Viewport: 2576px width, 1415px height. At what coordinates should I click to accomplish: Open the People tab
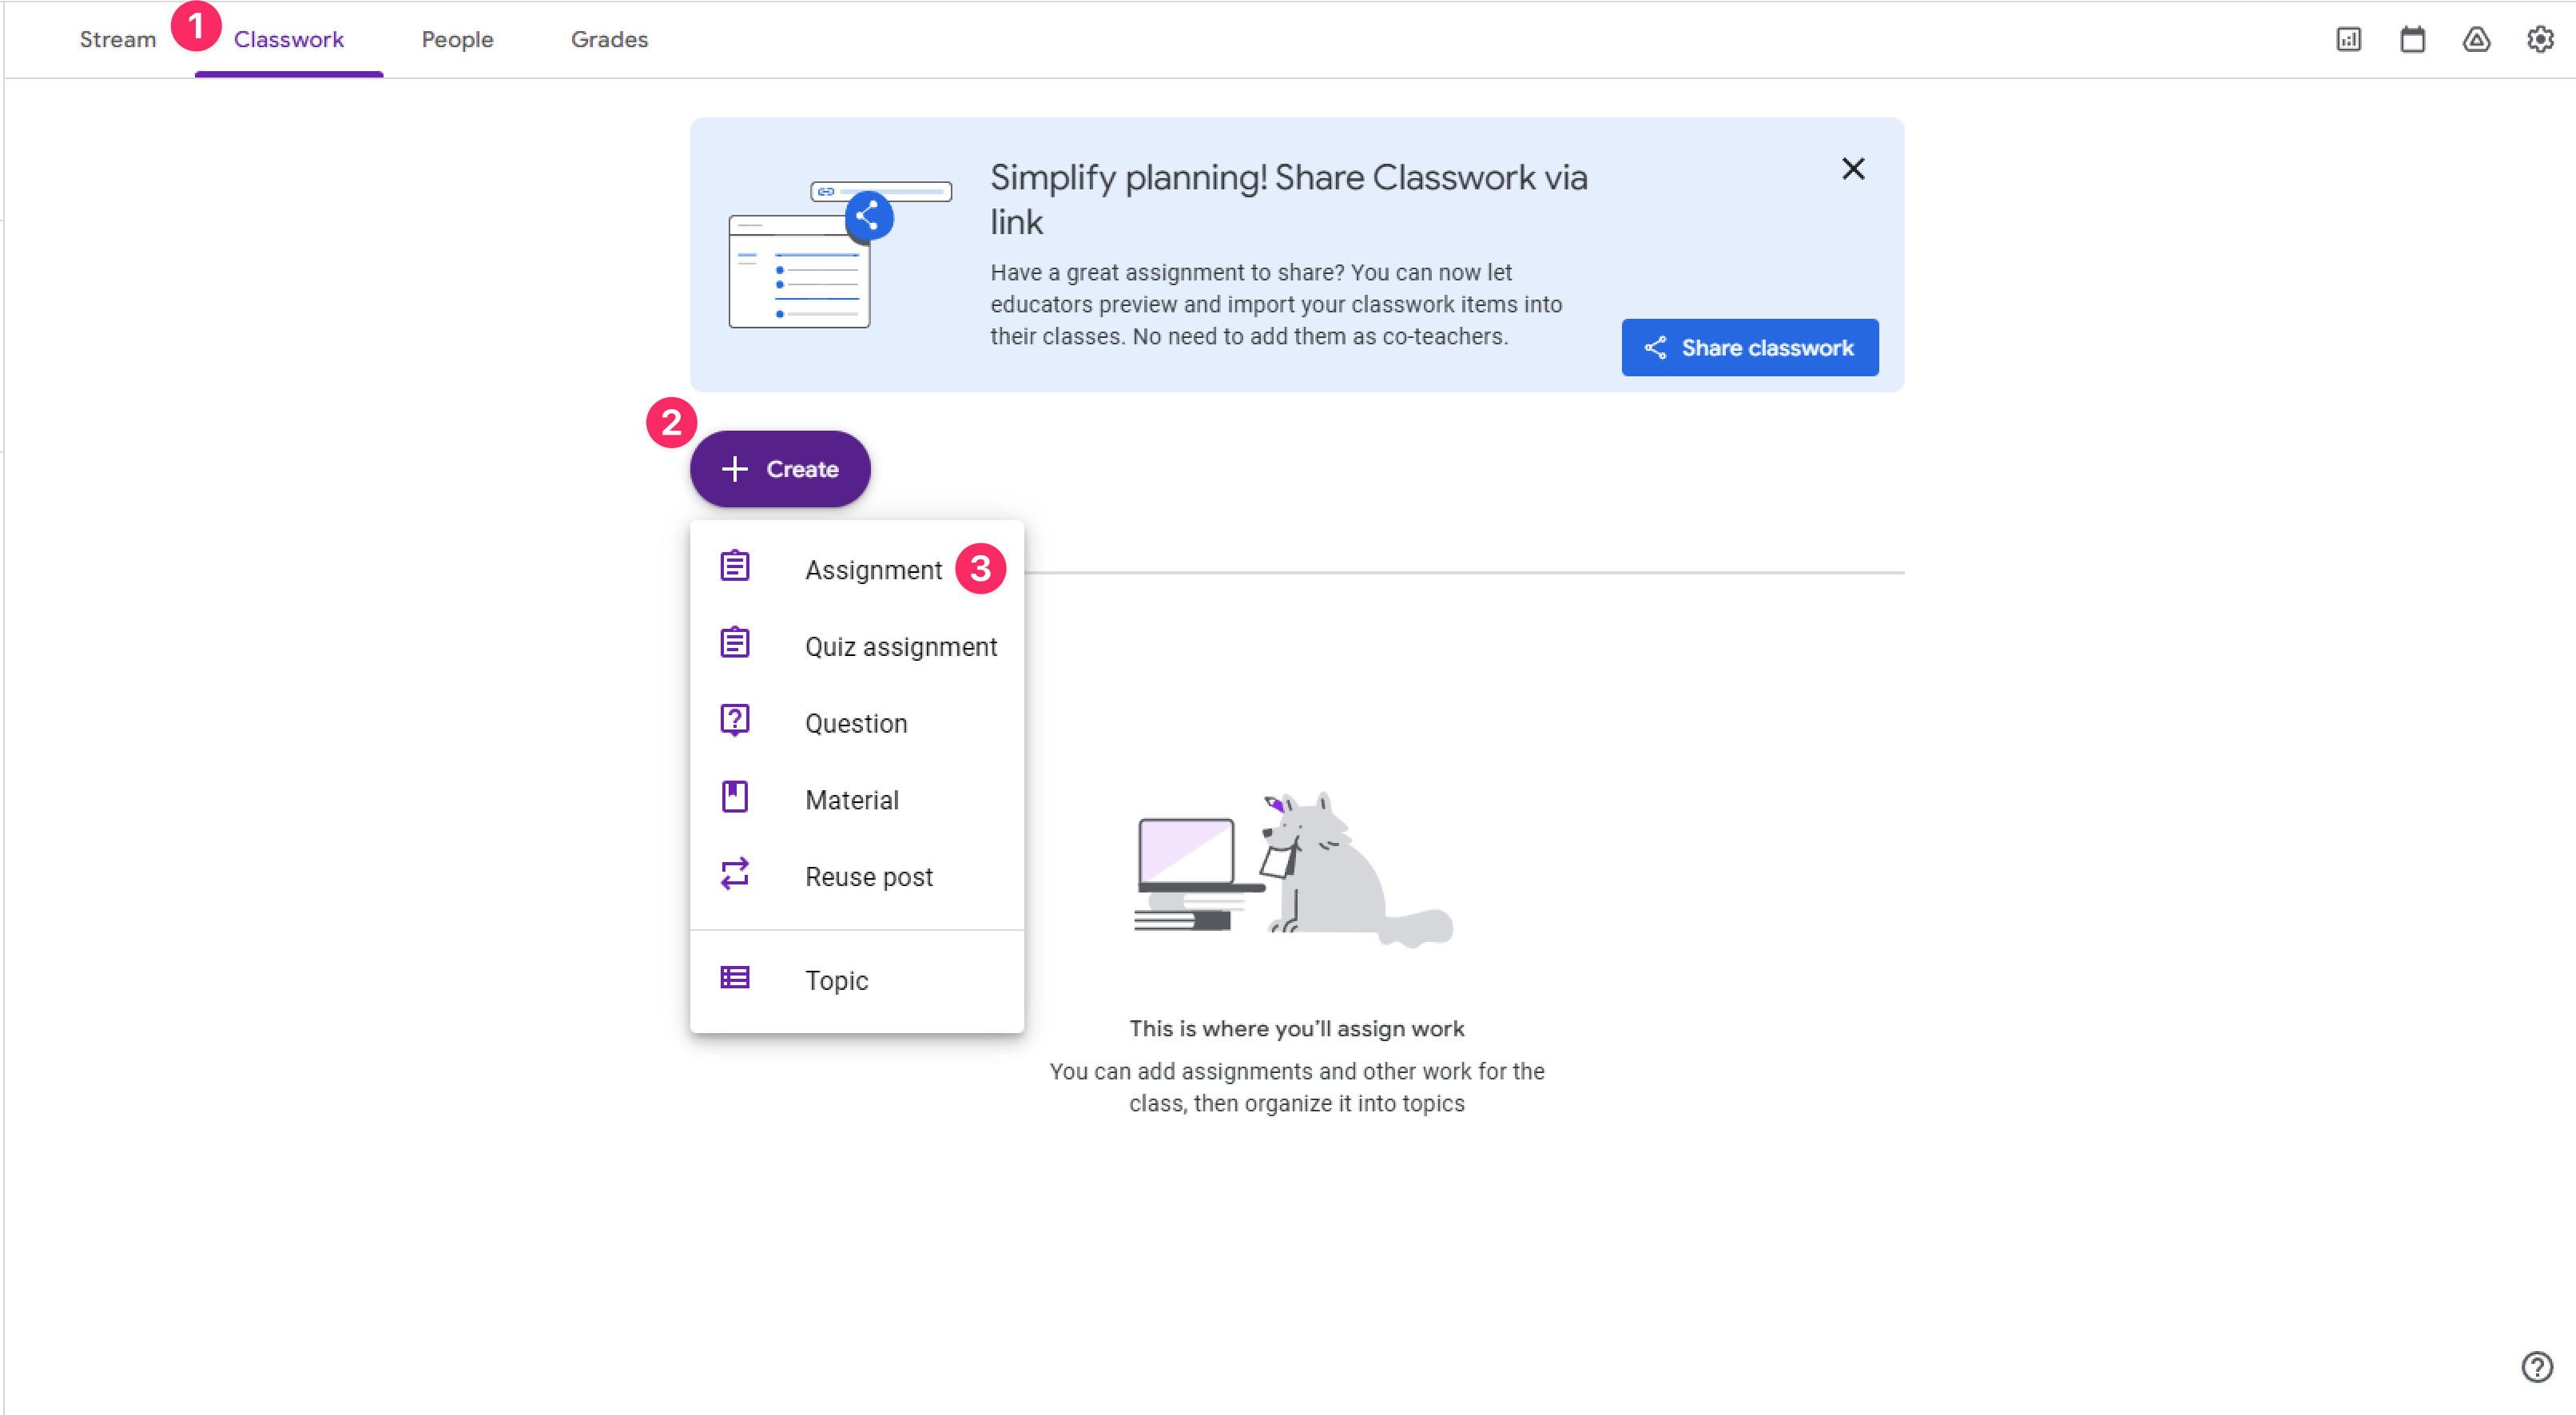point(457,39)
